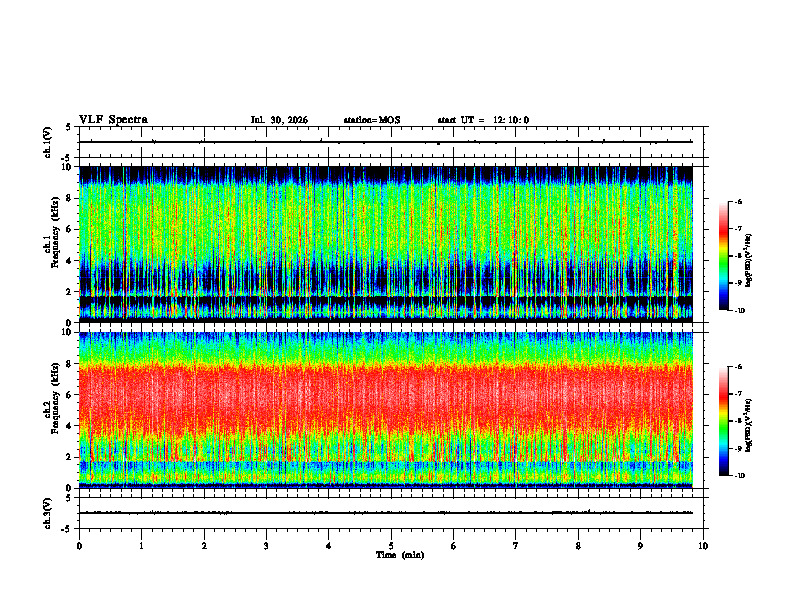Click the 5 minute tick label on time axis
The height and width of the screenshot is (612, 792).
391,546
